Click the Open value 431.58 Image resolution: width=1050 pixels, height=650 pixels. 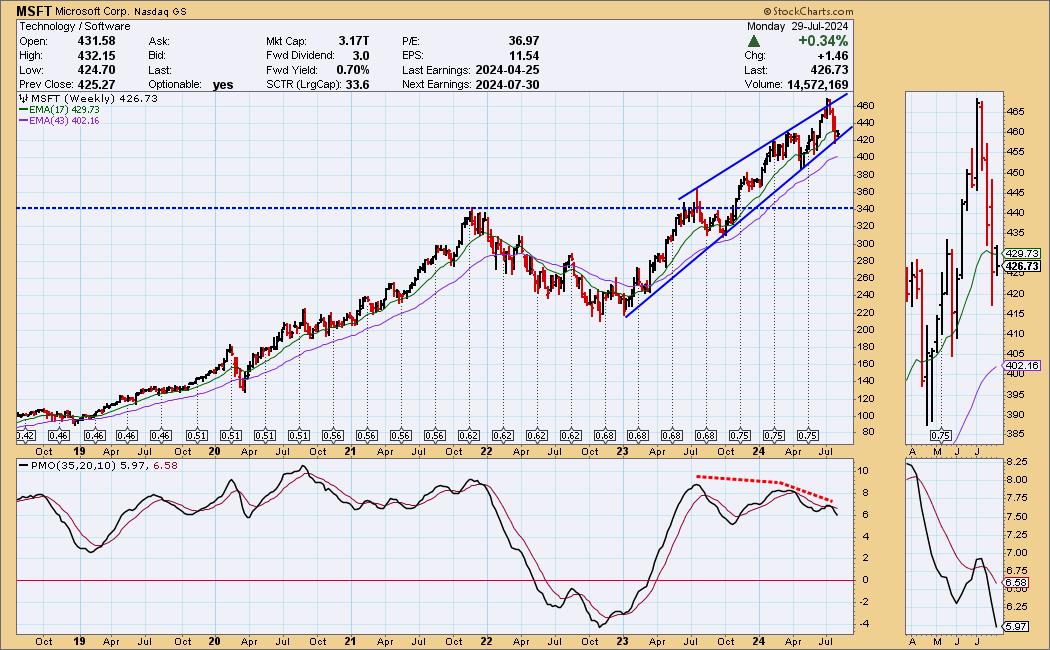pos(96,41)
